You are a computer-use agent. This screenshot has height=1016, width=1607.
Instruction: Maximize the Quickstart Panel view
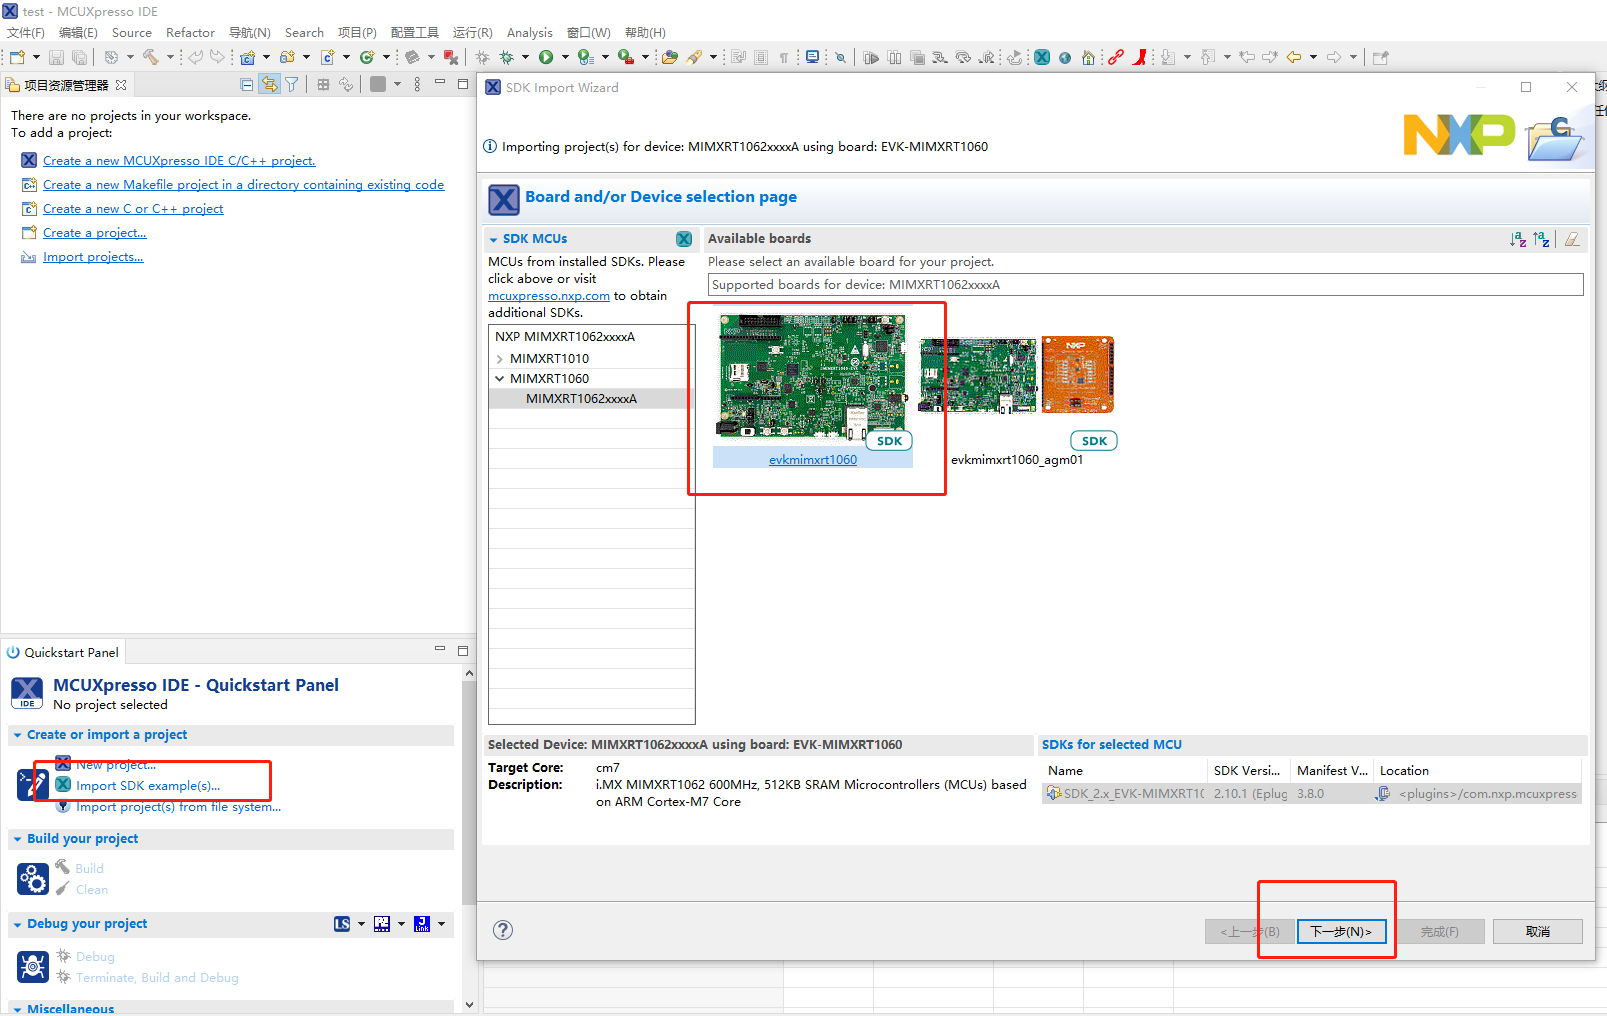tap(463, 651)
